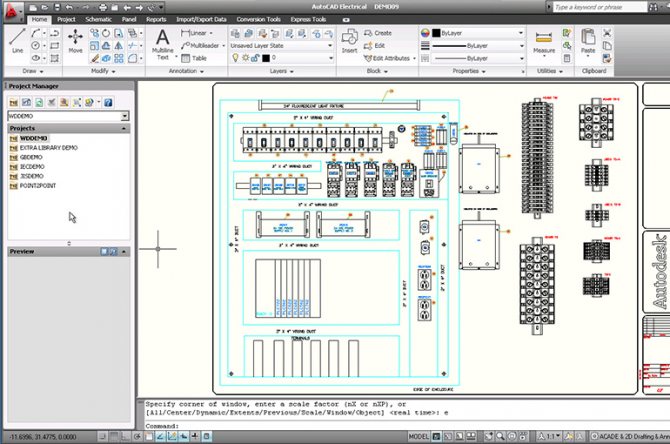Click the Mirror tool in Modify panel
Image resolution: width=670 pixels, height=444 pixels.
(x=119, y=45)
